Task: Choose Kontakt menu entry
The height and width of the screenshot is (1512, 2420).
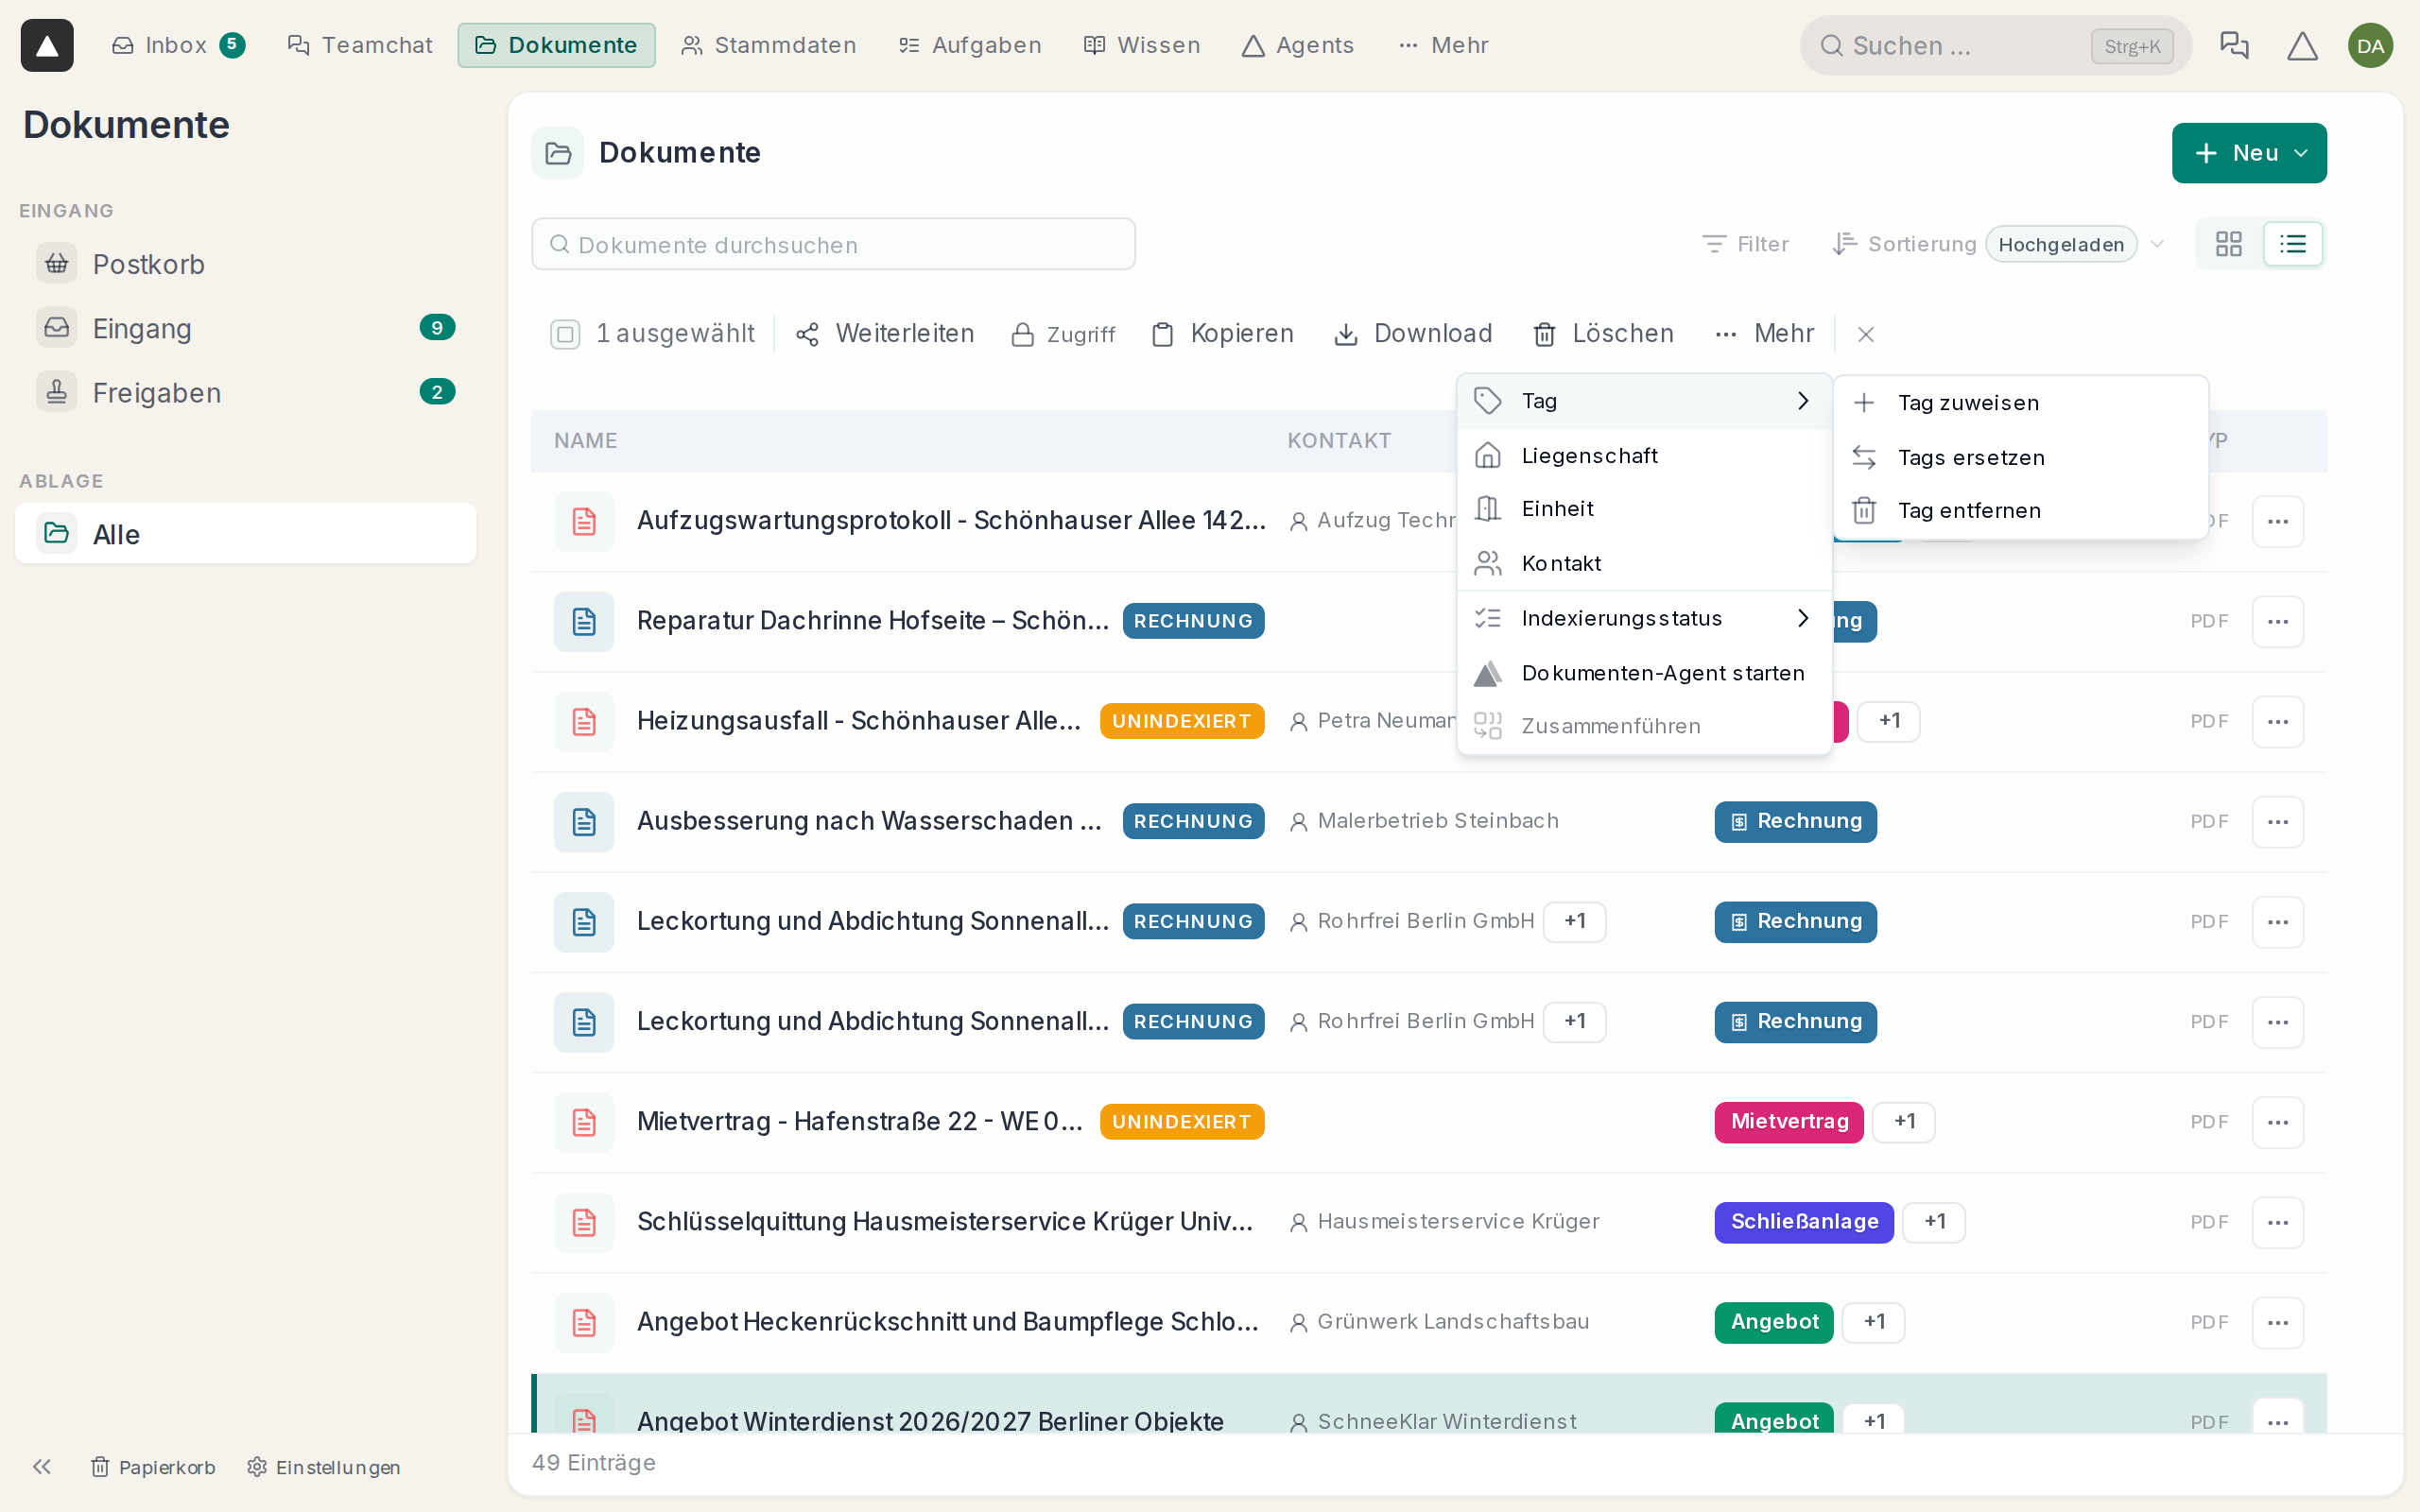Action: coord(1644,564)
